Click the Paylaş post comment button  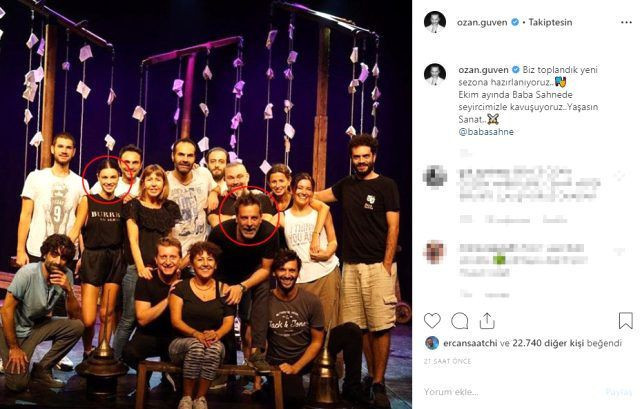point(619,392)
